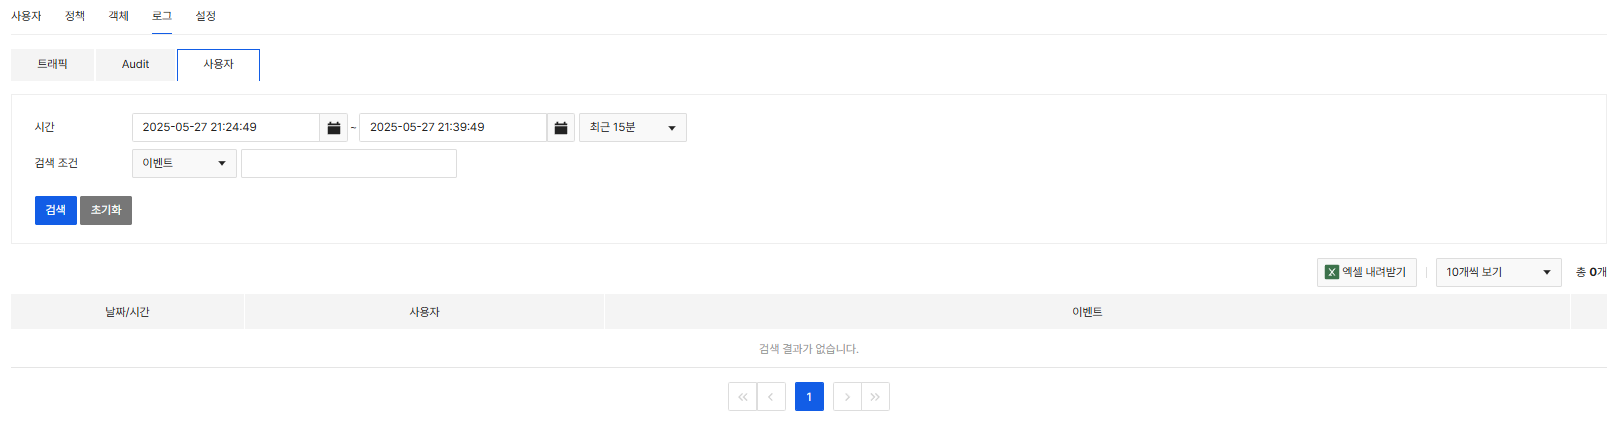Focus the search condition text field
The image size is (1618, 426).
[x=349, y=163]
